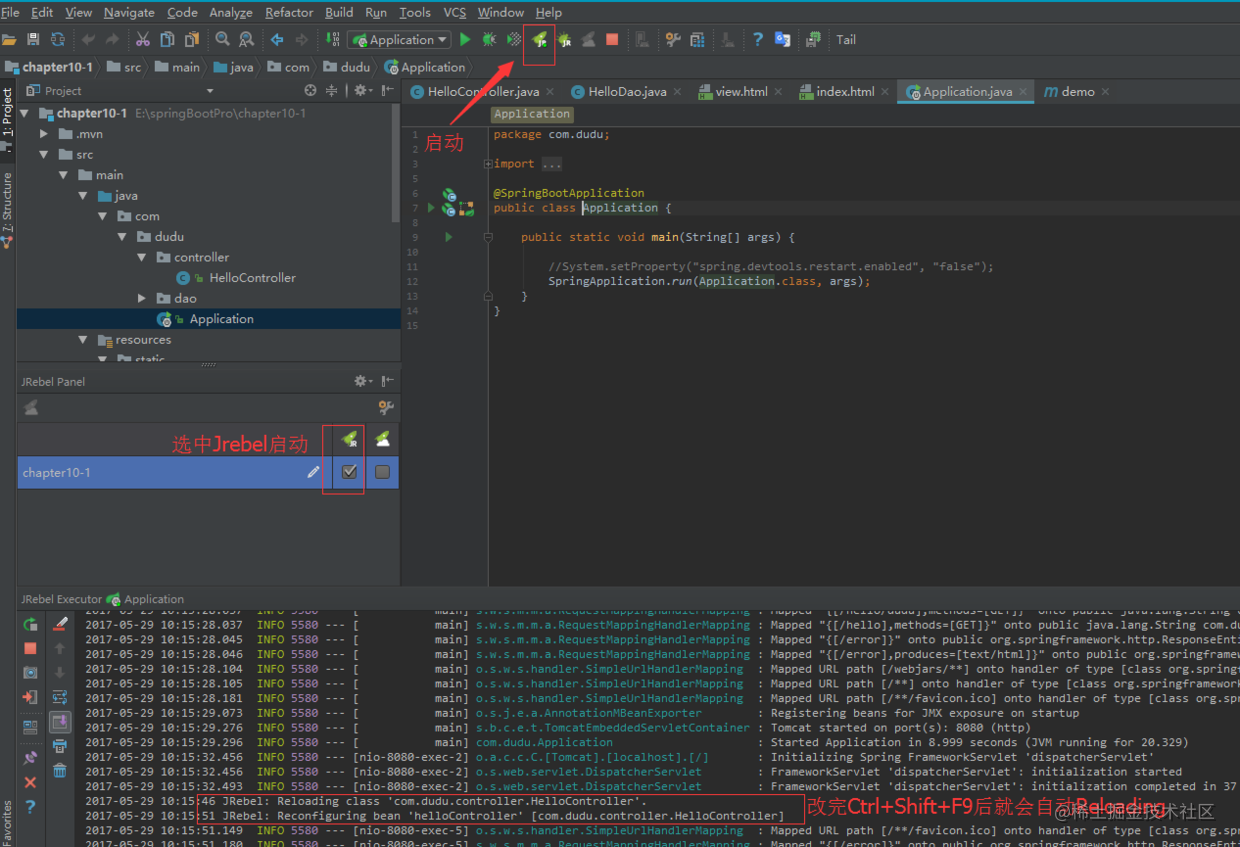This screenshot has width=1240, height=847.
Task: Click the Pin Tab icon in the console
Action: click(30, 758)
